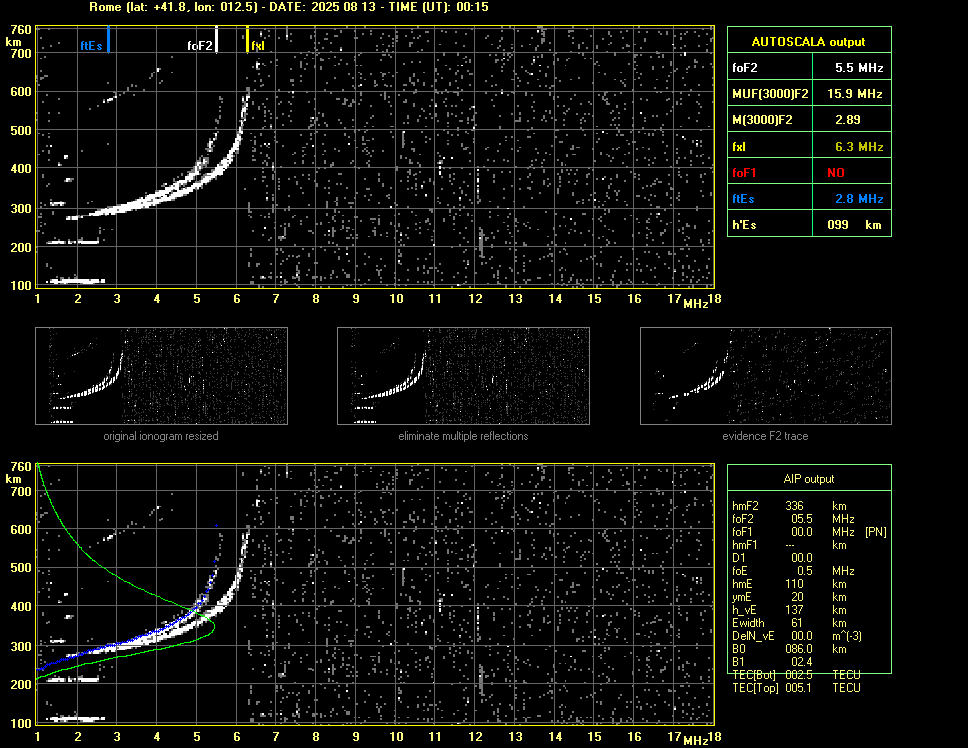Click the 'AUTOSCALA output' table header
This screenshot has width=968, height=748.
tap(809, 42)
